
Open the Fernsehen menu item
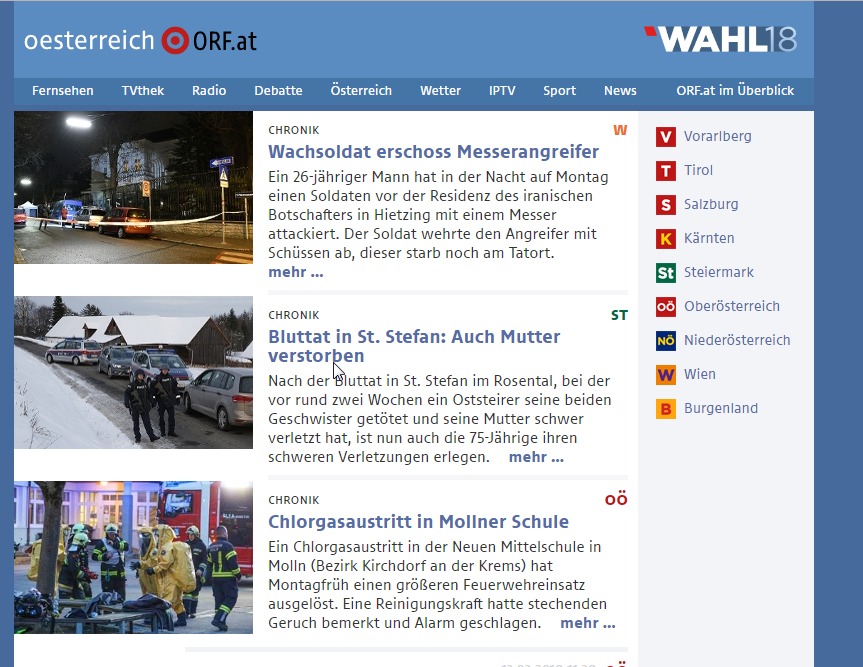coord(63,91)
